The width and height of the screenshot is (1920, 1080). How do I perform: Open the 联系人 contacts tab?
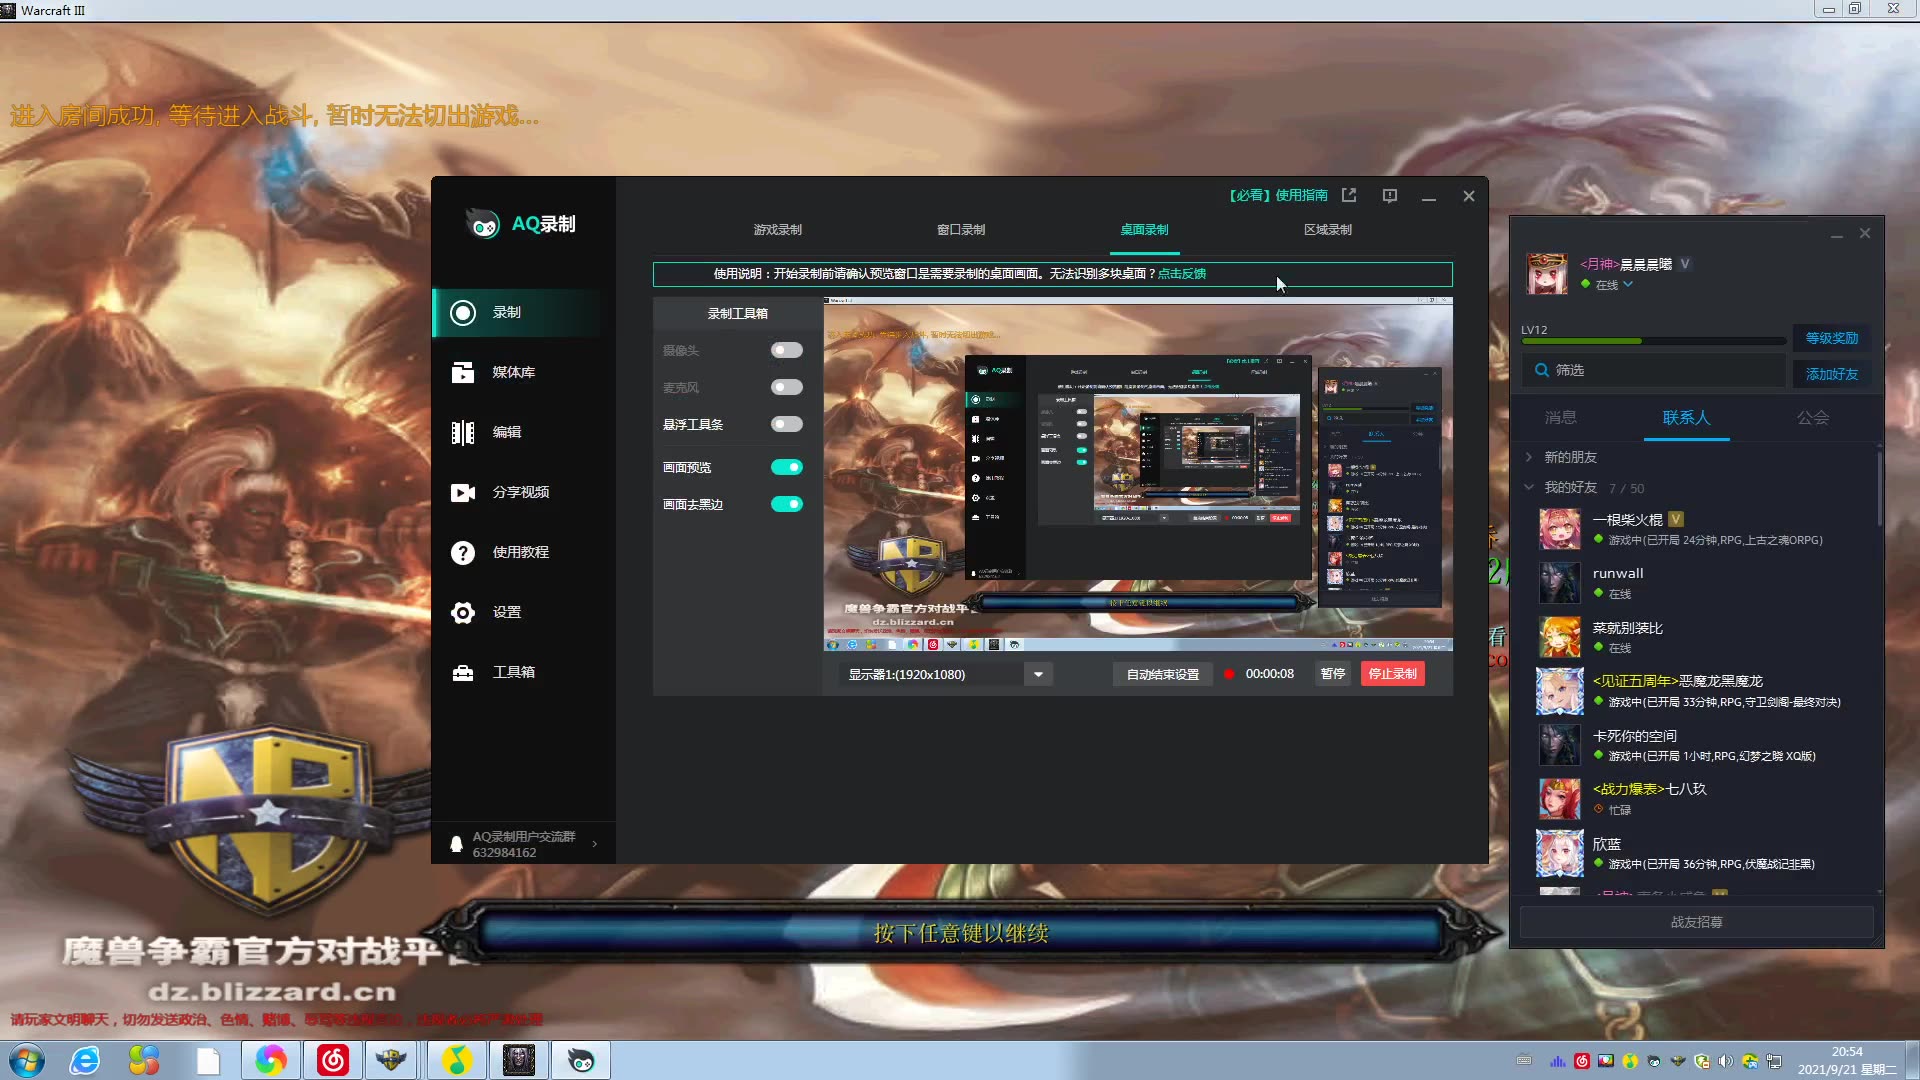click(x=1686, y=418)
